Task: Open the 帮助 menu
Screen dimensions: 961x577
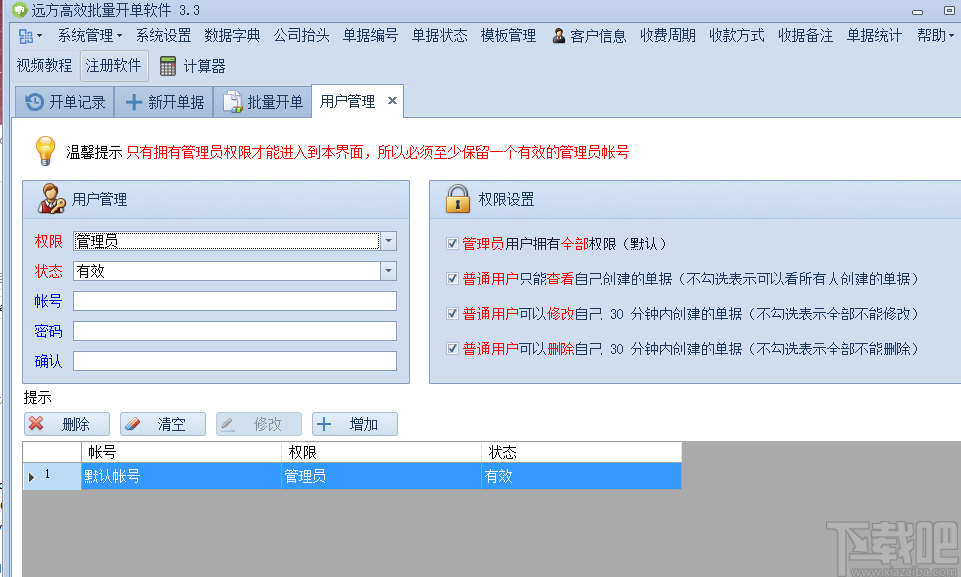Action: (x=930, y=35)
